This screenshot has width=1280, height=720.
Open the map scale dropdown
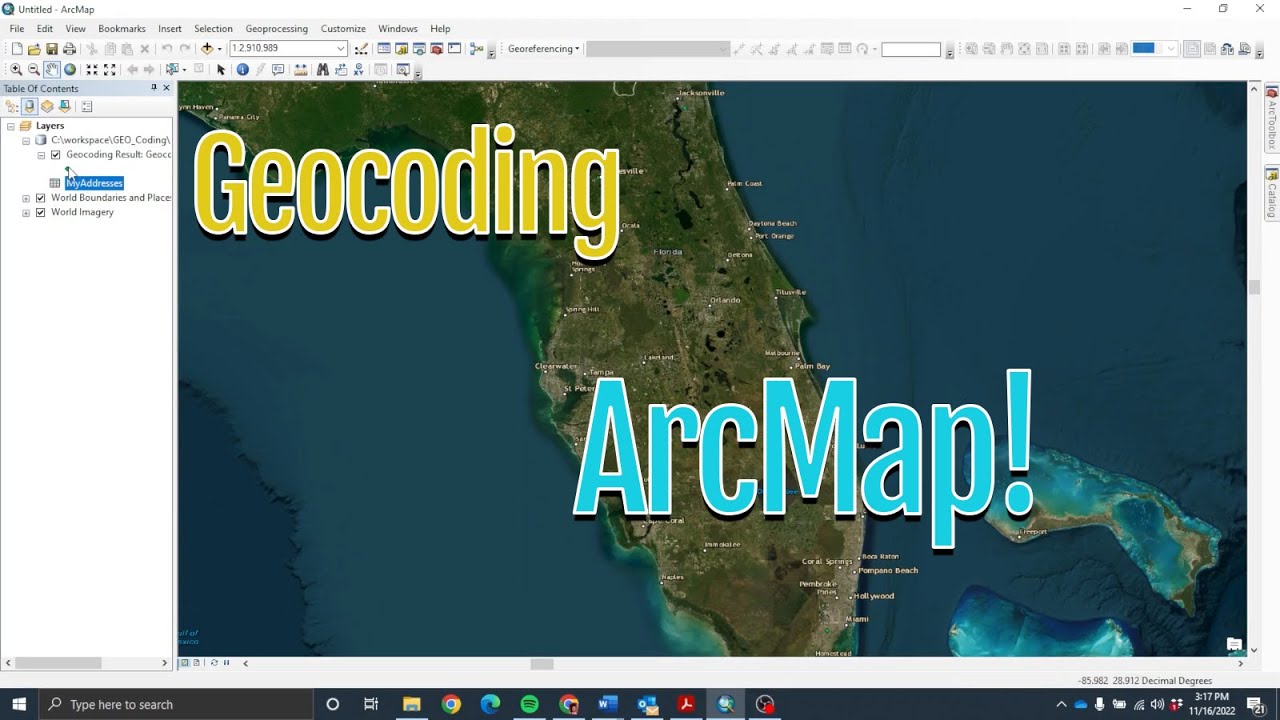[x=340, y=48]
